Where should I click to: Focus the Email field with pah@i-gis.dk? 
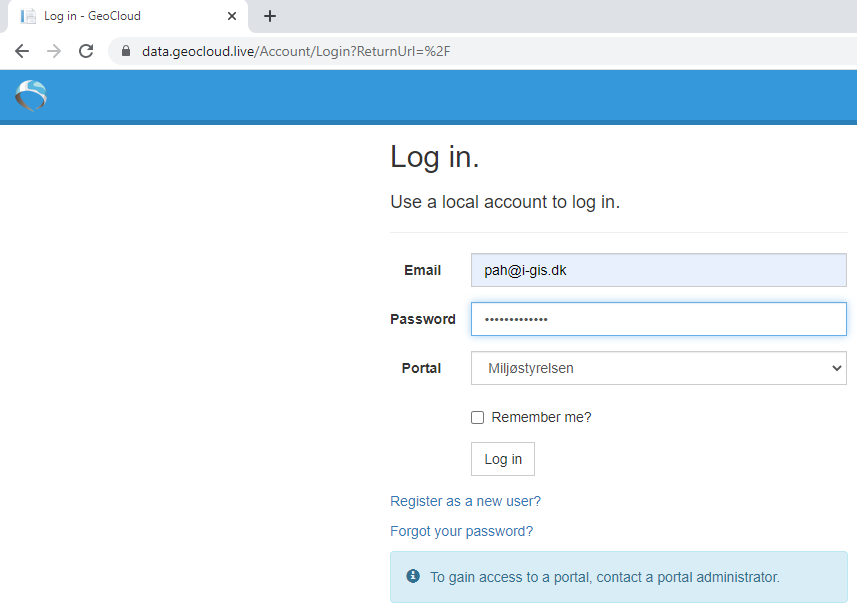point(658,270)
